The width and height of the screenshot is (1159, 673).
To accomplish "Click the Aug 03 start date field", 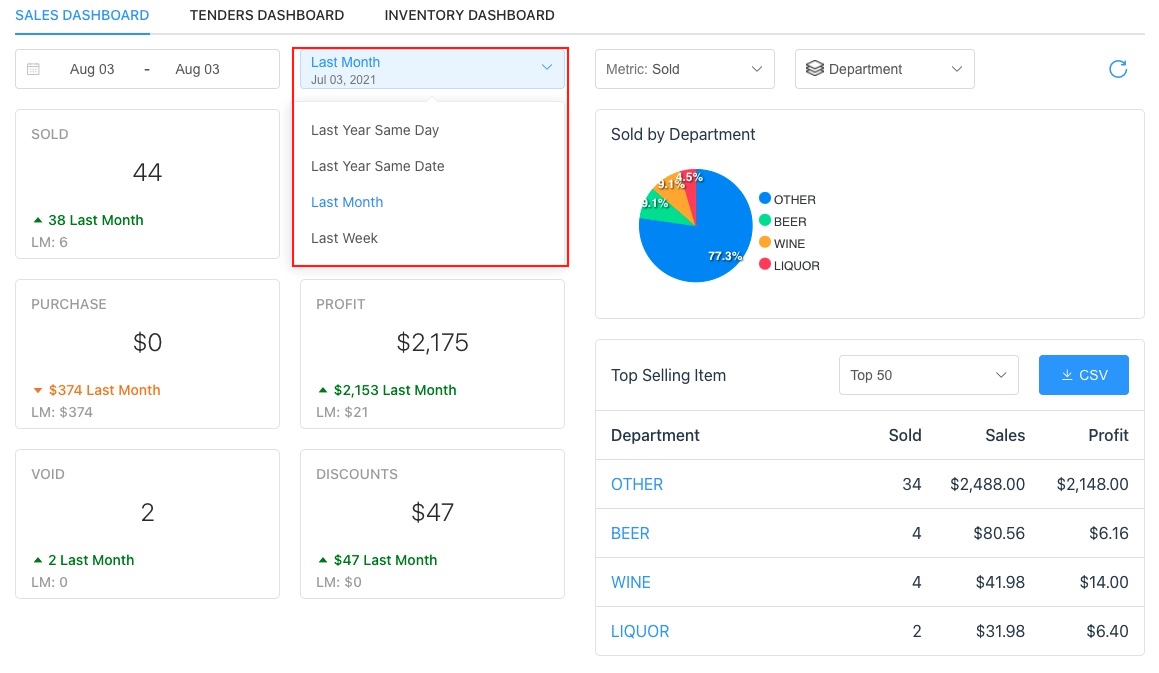I will (92, 69).
